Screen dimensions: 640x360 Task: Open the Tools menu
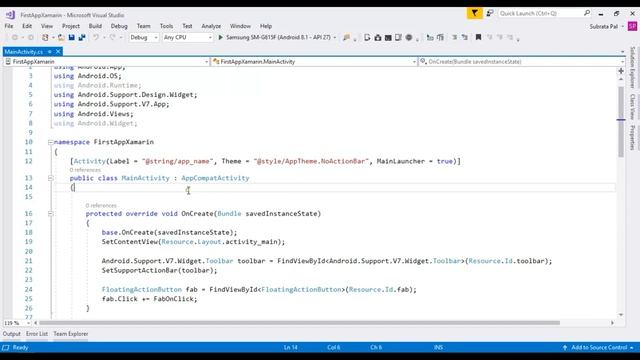pyautogui.click(x=166, y=26)
